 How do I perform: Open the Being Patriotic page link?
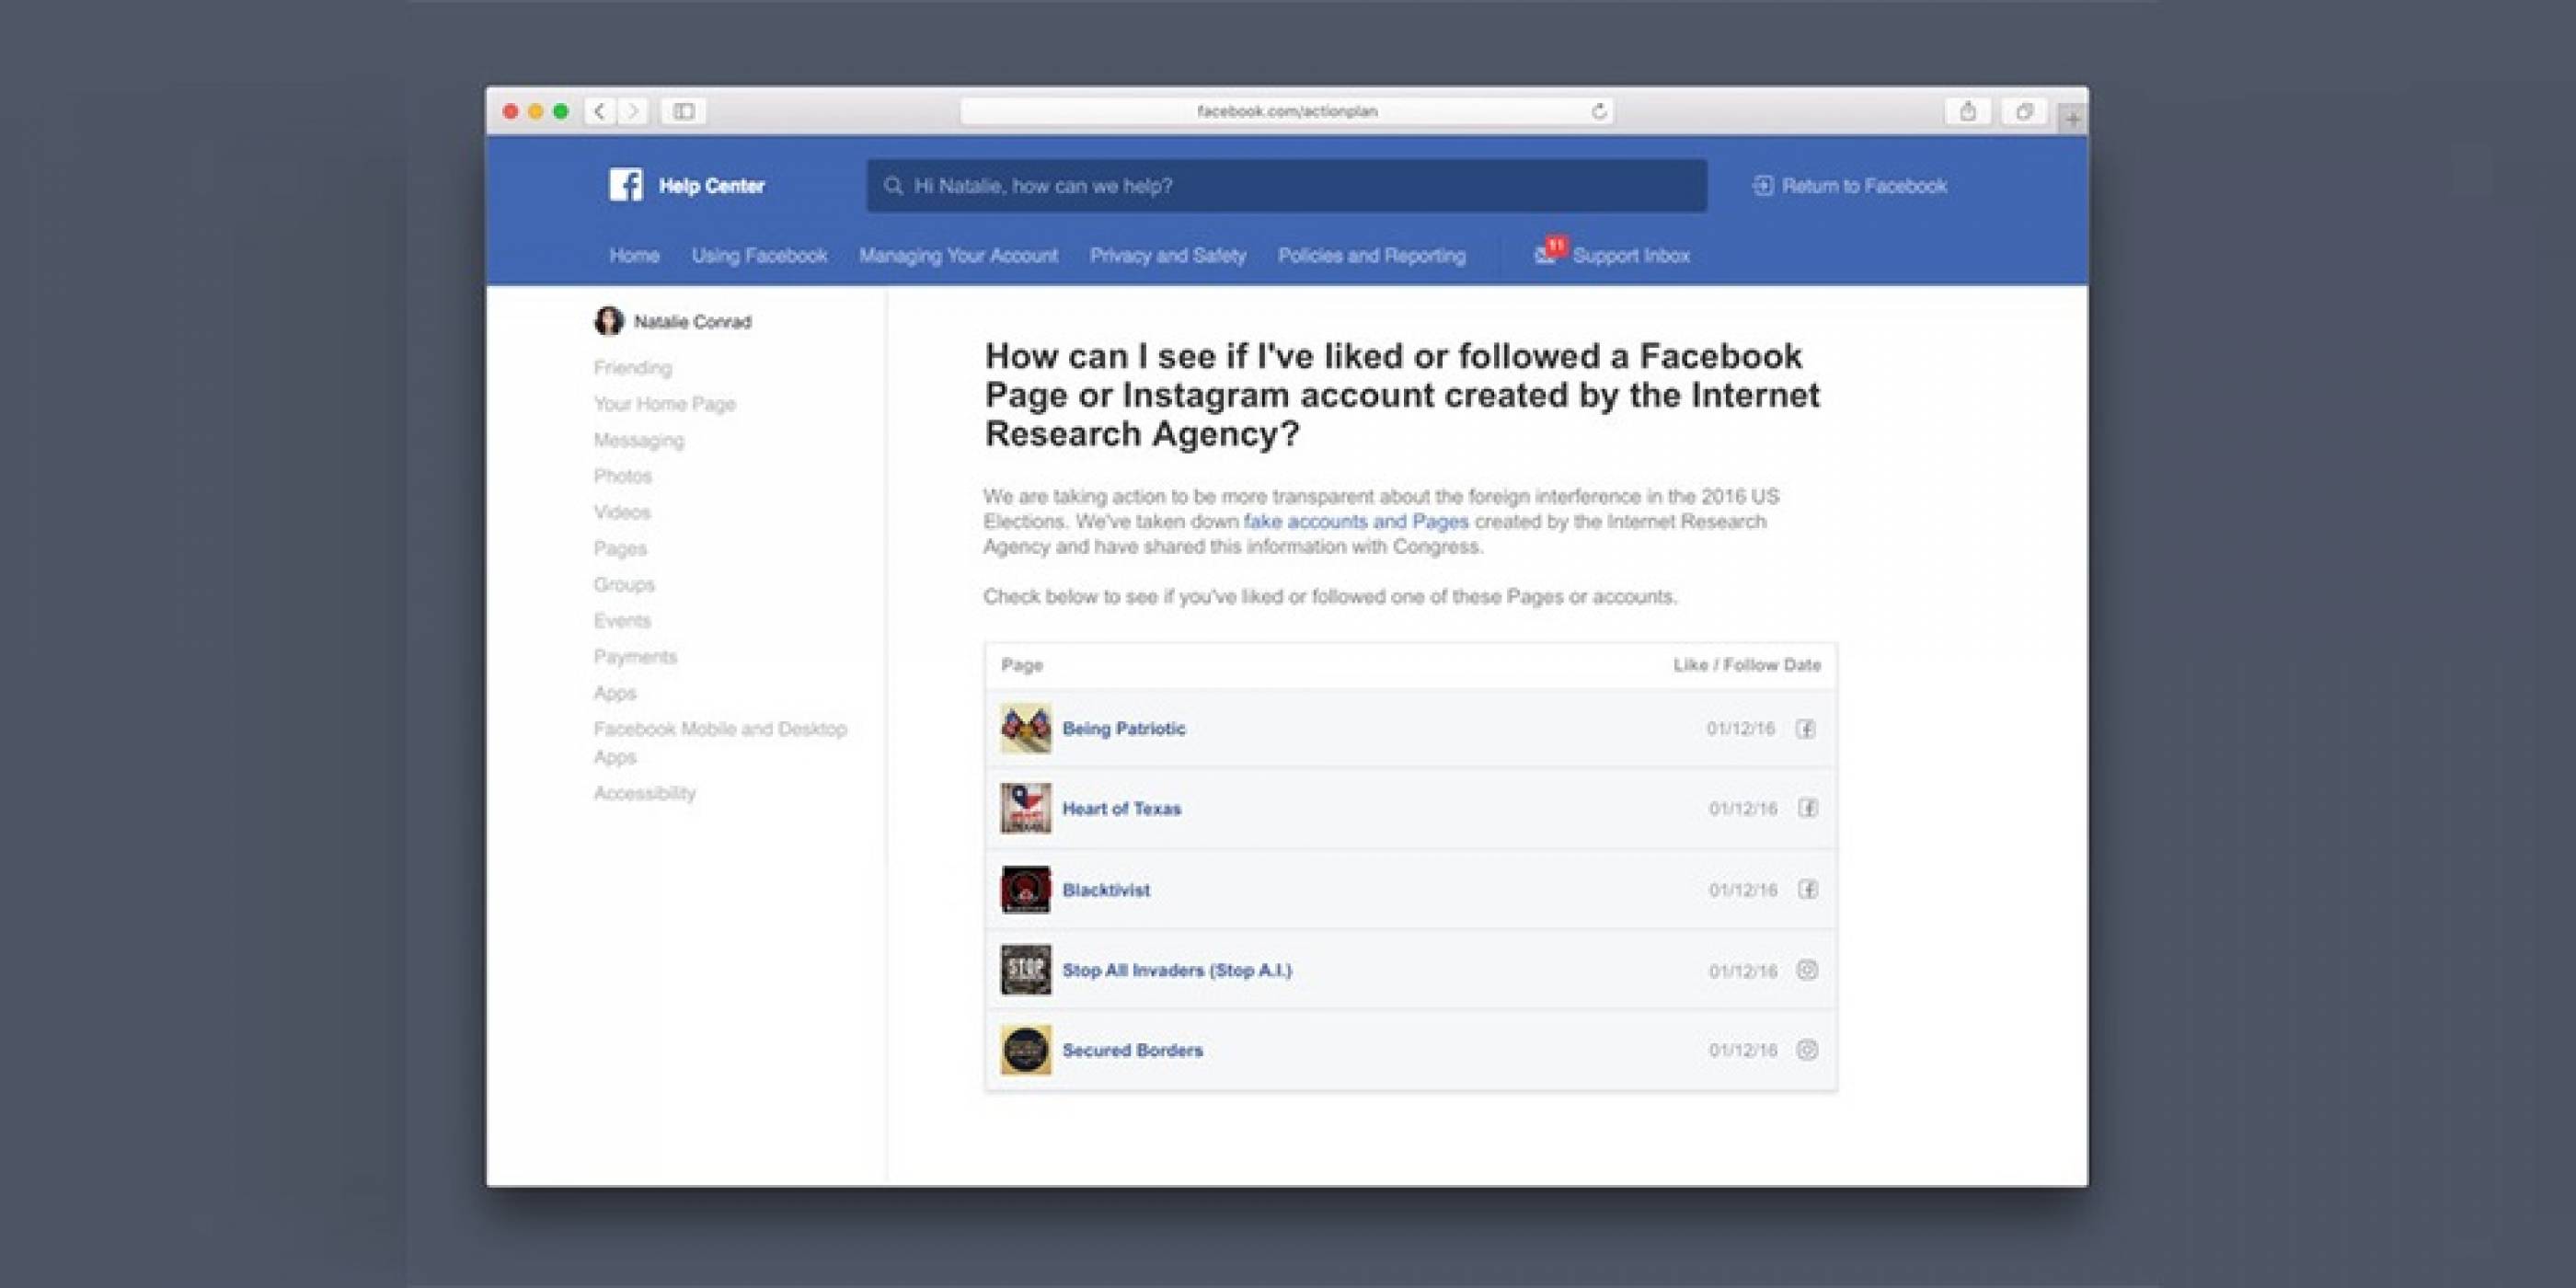tap(1124, 729)
